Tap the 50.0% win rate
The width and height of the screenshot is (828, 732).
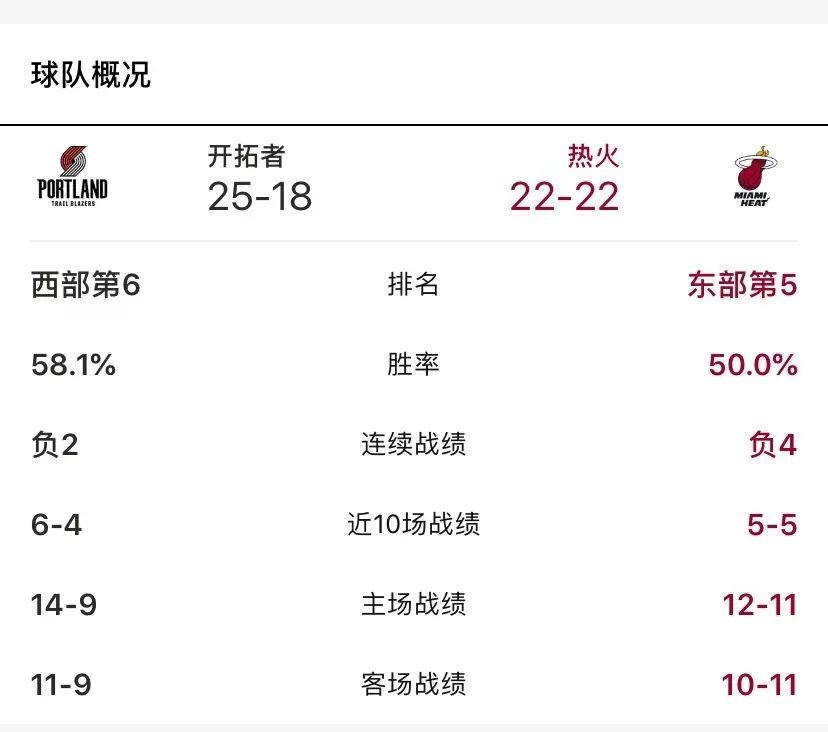pyautogui.click(x=753, y=365)
